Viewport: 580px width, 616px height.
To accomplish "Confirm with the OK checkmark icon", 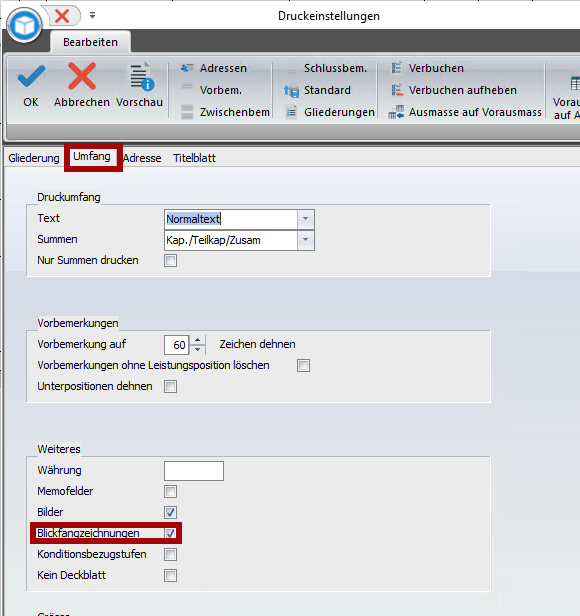I will tap(31, 76).
